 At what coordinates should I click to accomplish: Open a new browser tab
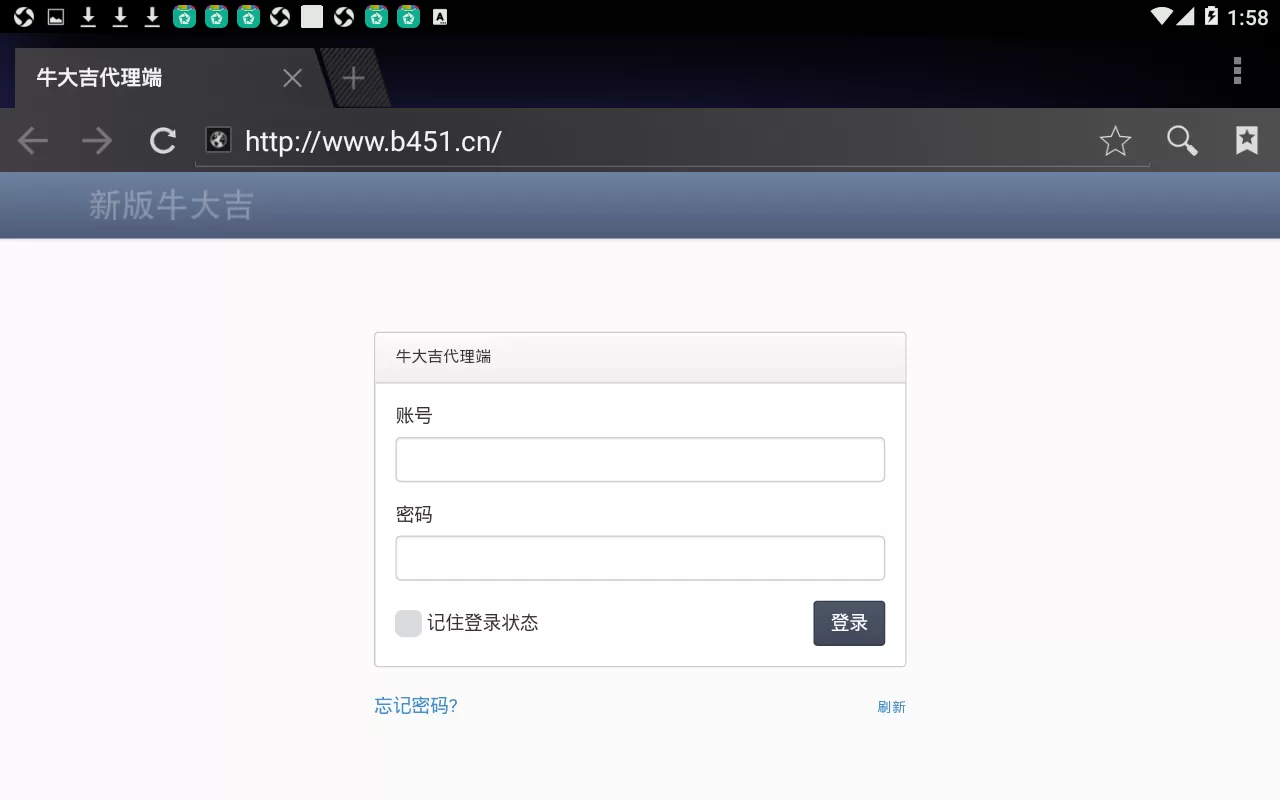[x=352, y=77]
